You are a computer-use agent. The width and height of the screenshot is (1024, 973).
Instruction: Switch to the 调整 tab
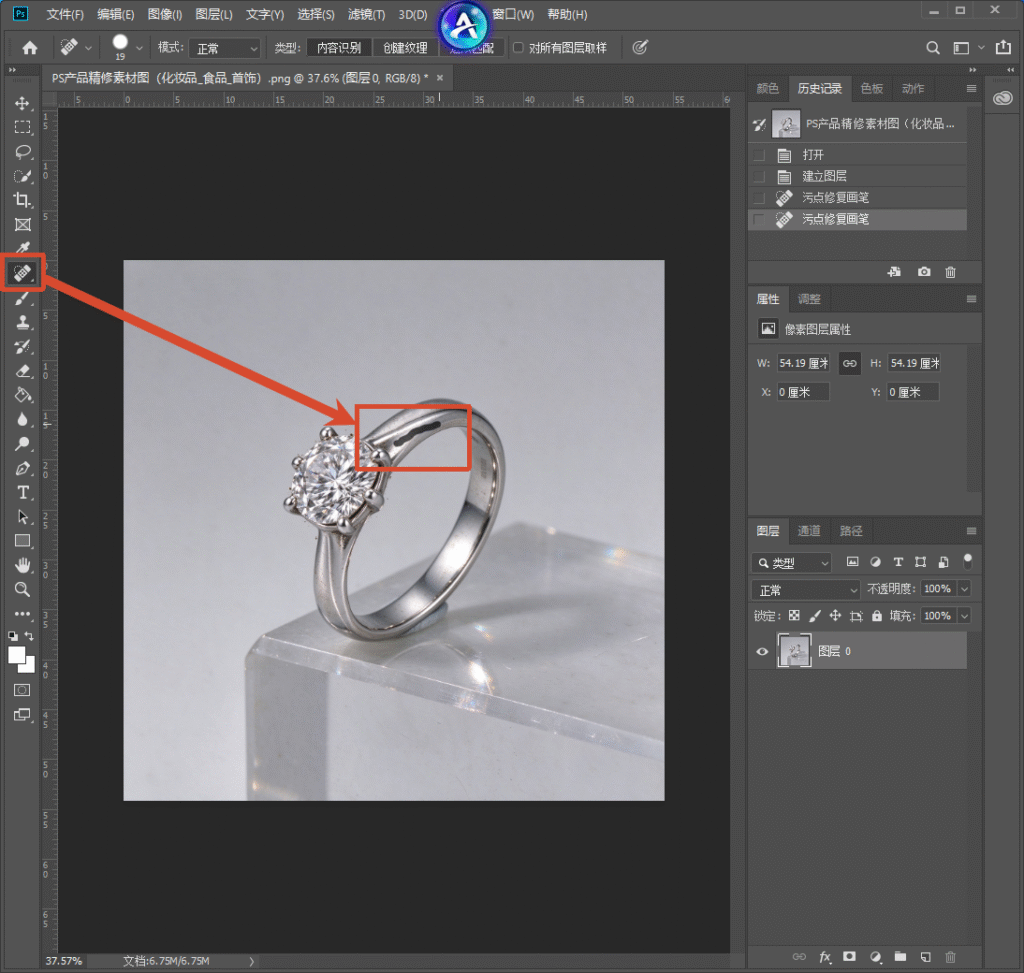809,299
